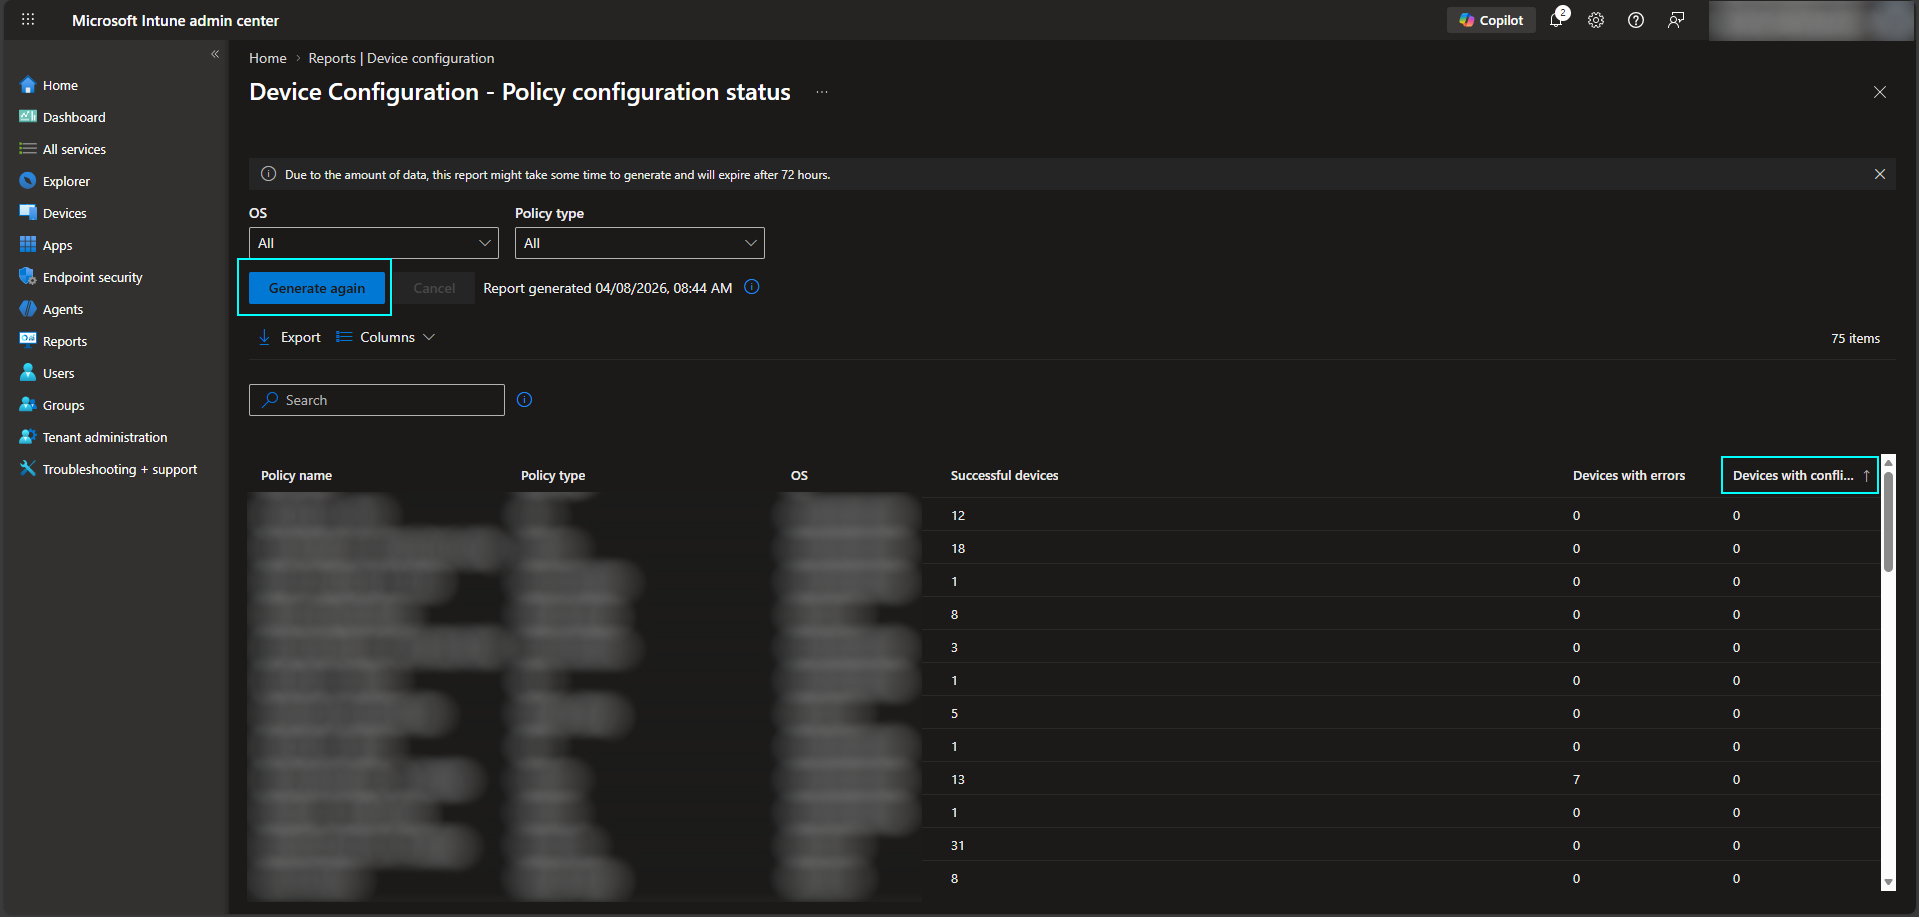1919x917 pixels.
Task: Open Copilot in the top bar
Action: (1491, 20)
